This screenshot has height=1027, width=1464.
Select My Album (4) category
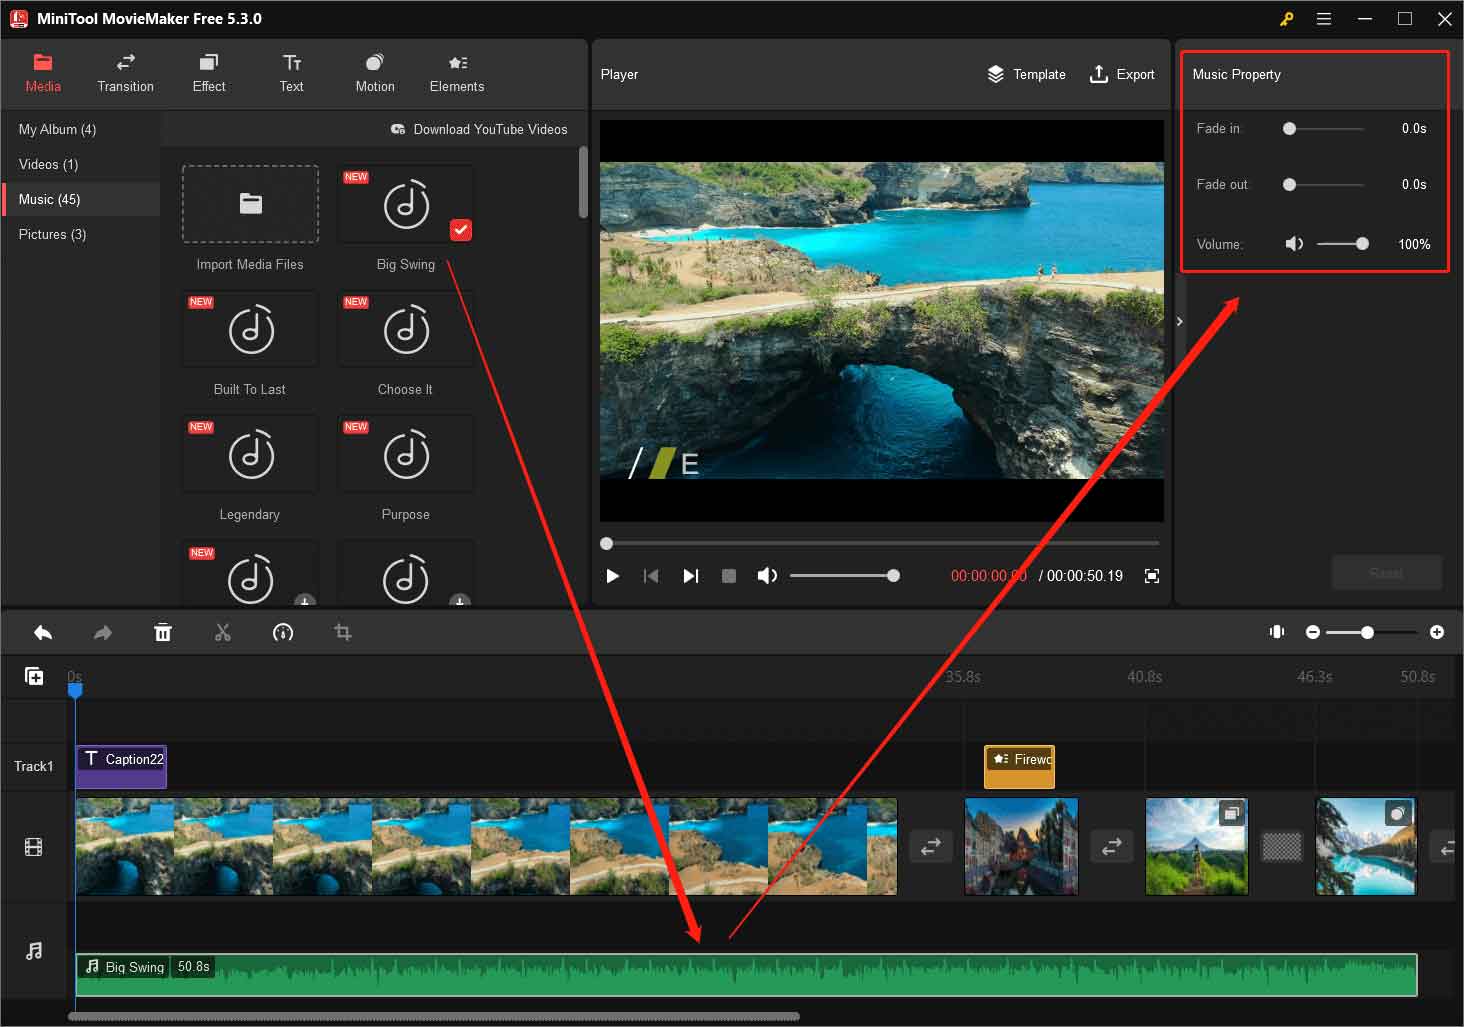[x=81, y=129]
